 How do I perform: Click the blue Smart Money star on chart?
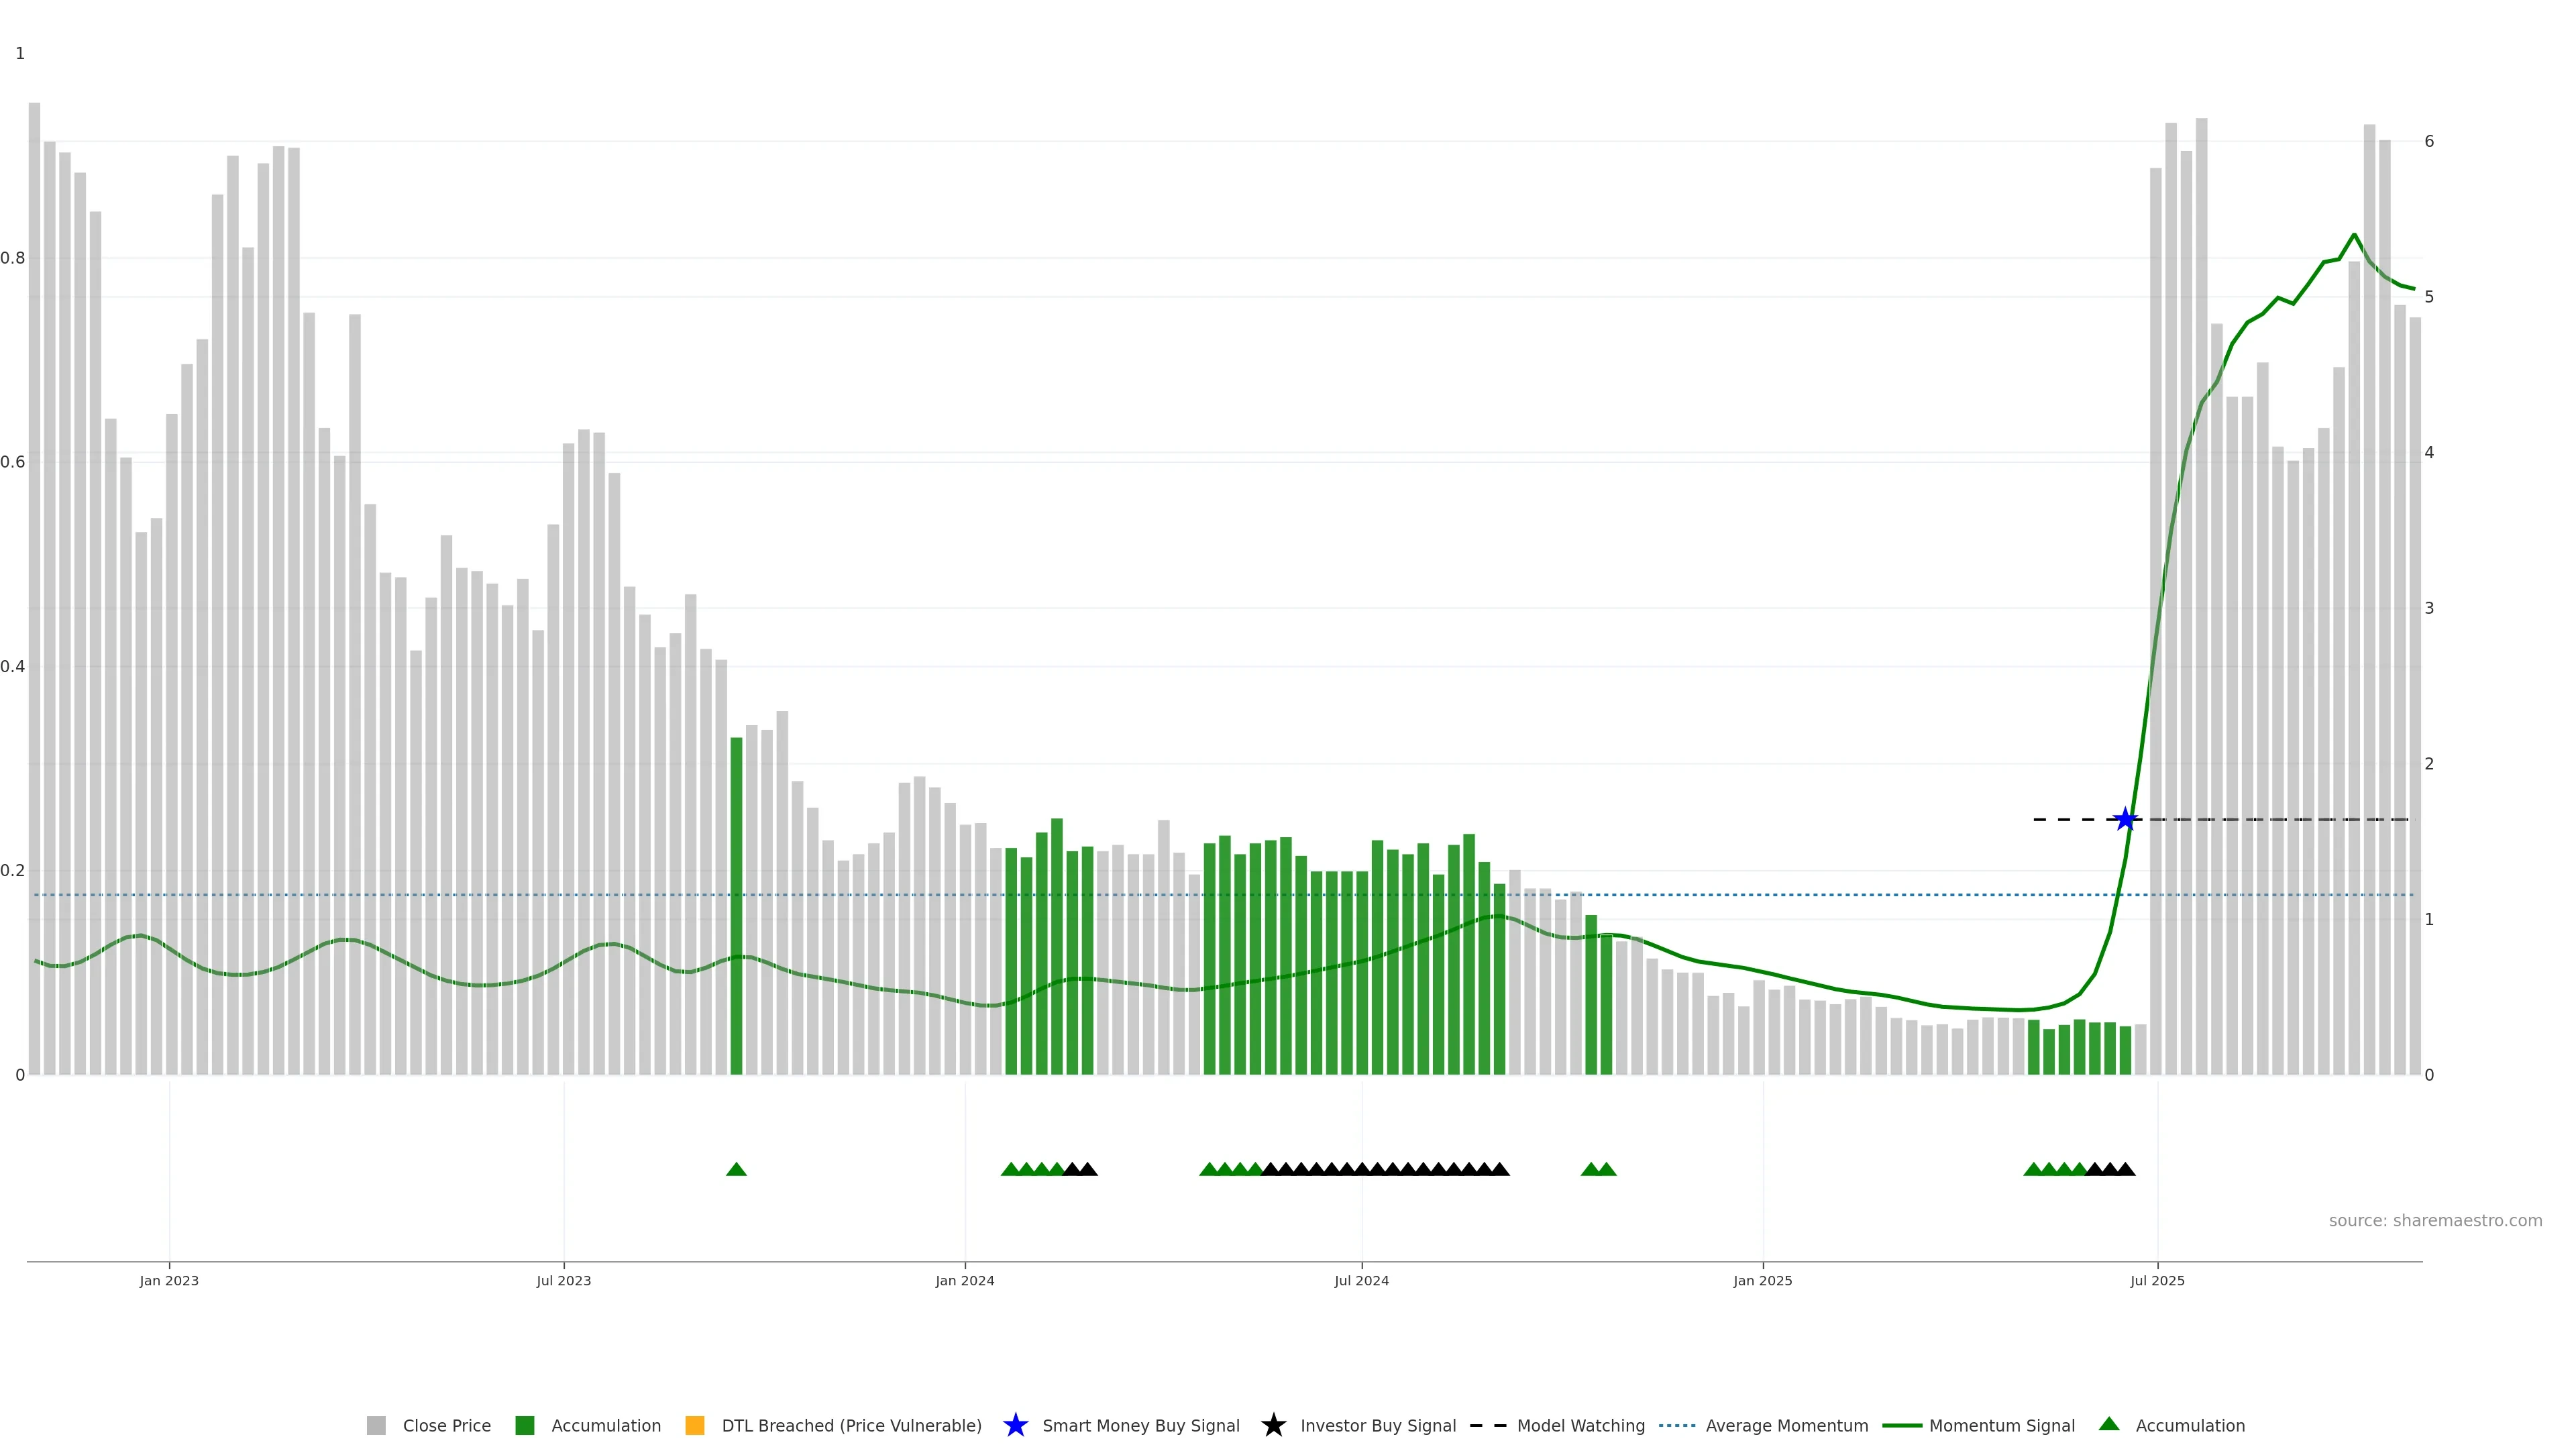(2125, 820)
